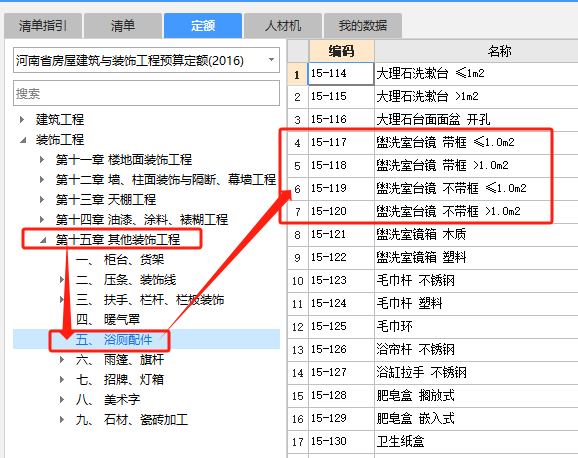The image size is (578, 458).
Task: Click code cell 15-120
Action: click(341, 211)
